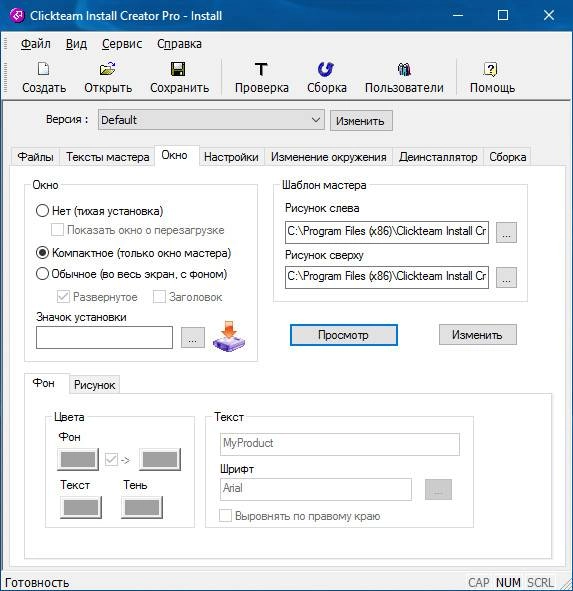
Task: Open Пользователи toolbar icon
Action: [404, 69]
